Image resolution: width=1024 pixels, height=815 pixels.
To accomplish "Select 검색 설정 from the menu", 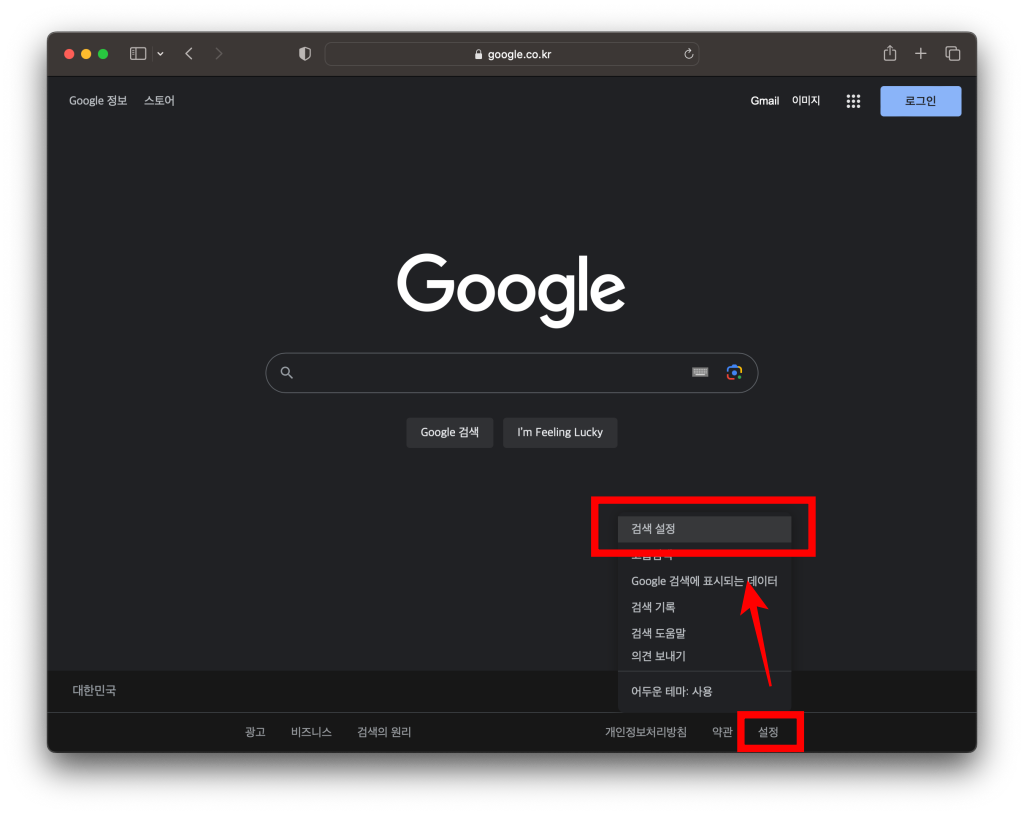I will [x=704, y=529].
